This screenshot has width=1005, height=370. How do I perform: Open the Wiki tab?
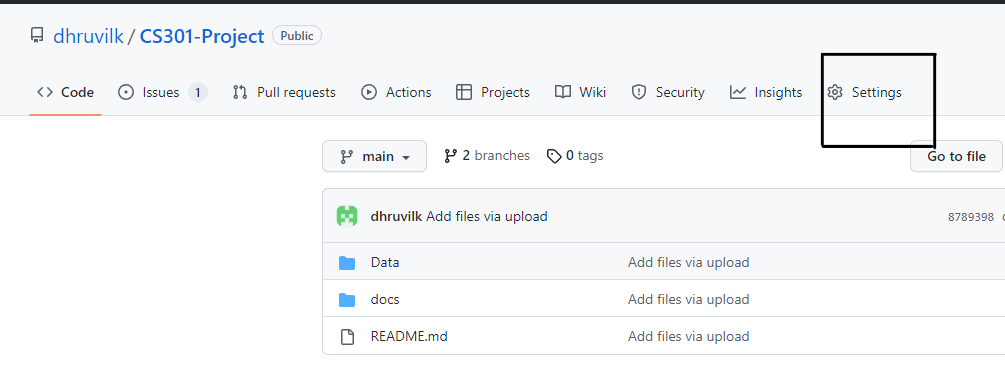(580, 92)
